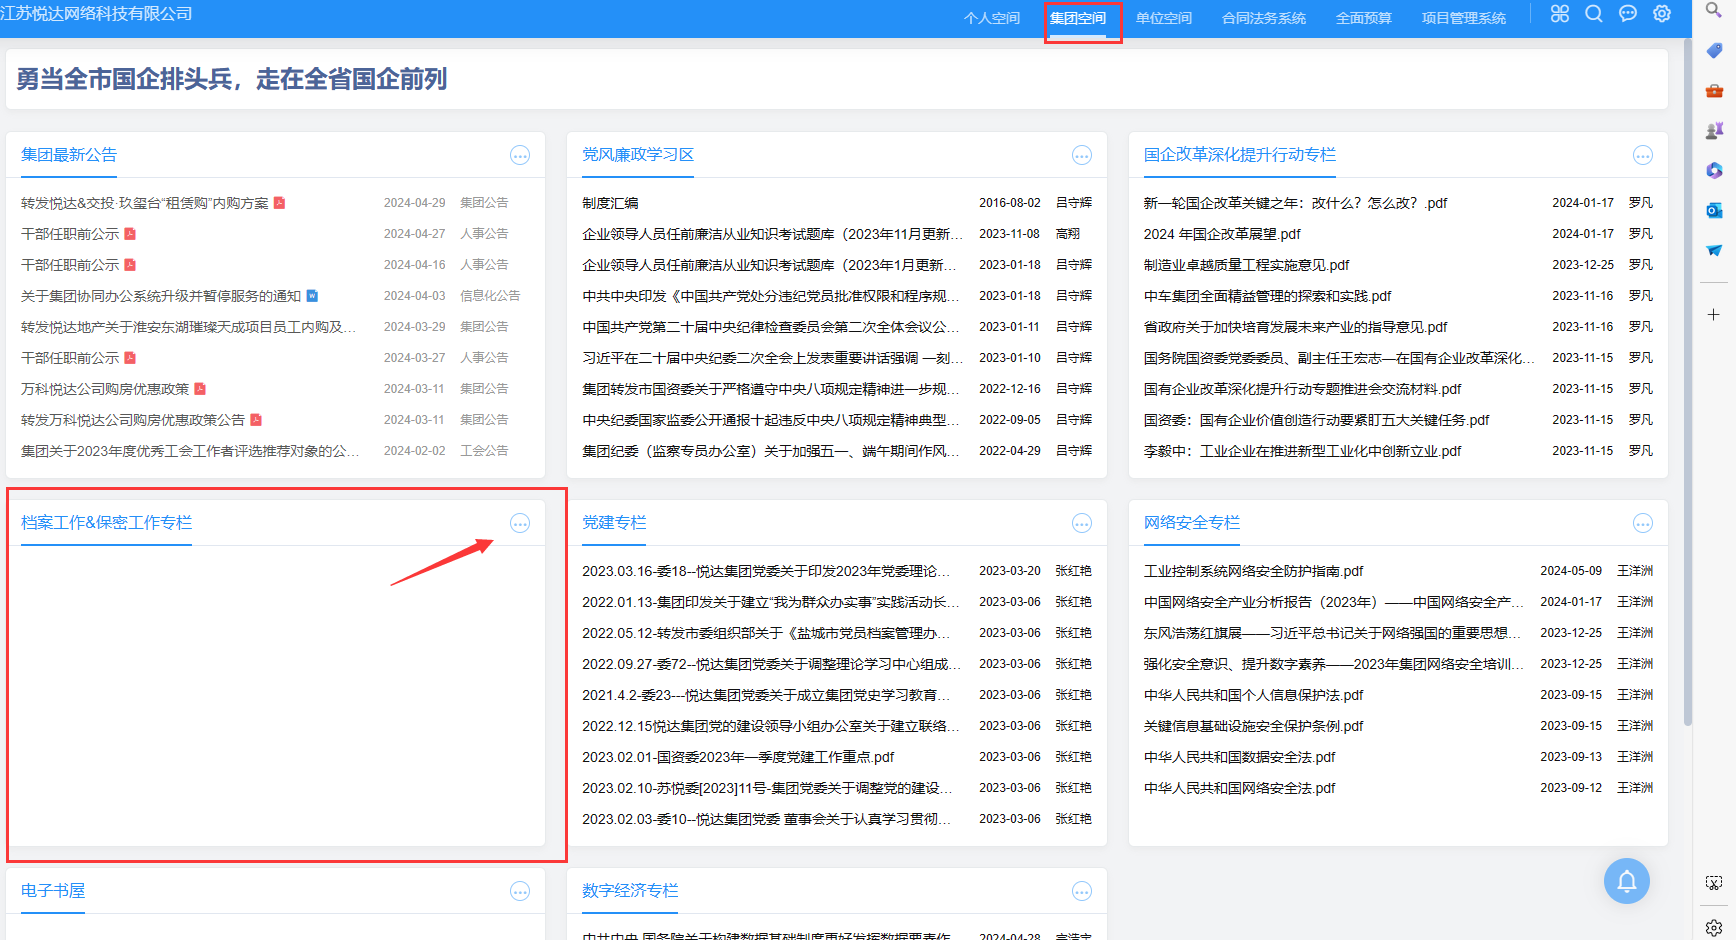1736x940 pixels.
Task: Click the search magnifier in blue header
Action: [1594, 14]
